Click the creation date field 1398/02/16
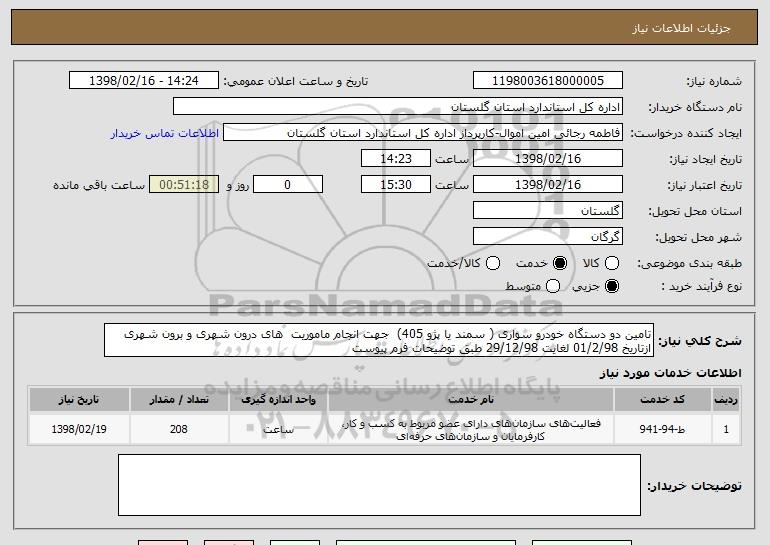Image resolution: width=770 pixels, height=545 pixels. coord(548,159)
